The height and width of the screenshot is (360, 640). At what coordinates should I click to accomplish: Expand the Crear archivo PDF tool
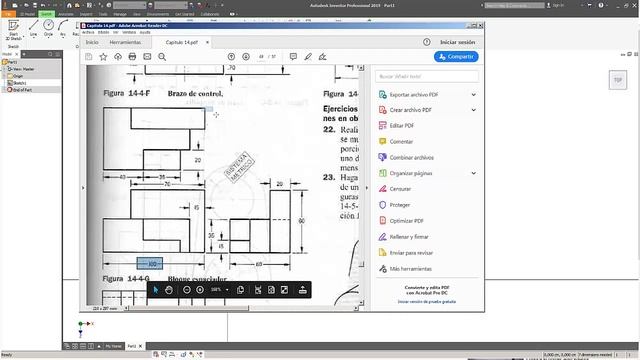point(473,110)
